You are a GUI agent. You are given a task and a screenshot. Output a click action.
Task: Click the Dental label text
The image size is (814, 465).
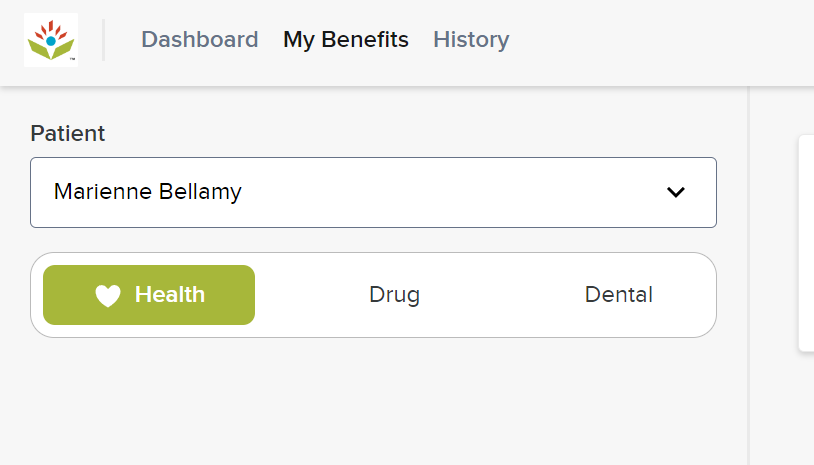pos(619,295)
